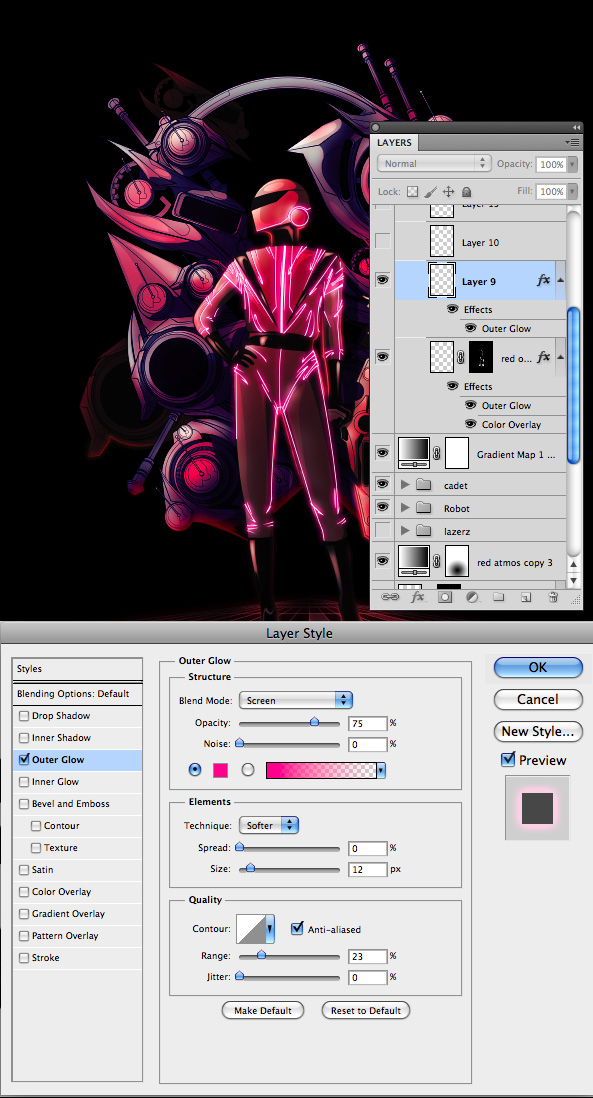Click the mask link chain on red o... layer
Image resolution: width=593 pixels, height=1098 pixels.
tap(461, 357)
